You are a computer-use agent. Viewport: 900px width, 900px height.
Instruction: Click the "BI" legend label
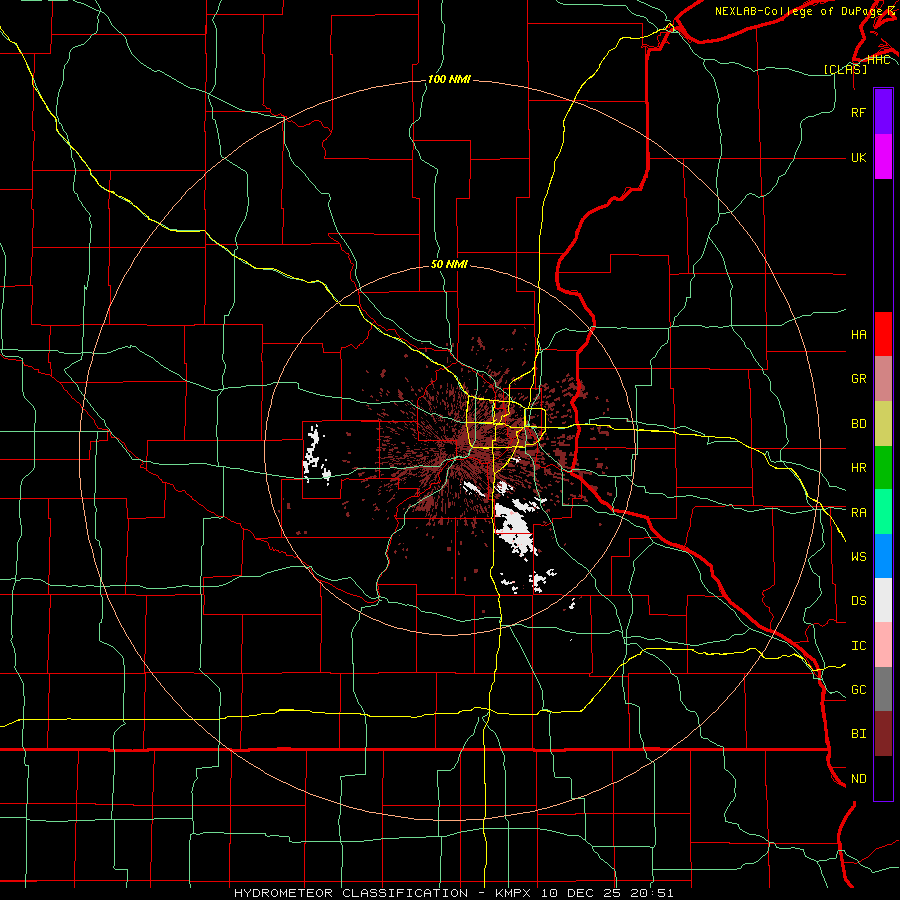point(859,734)
